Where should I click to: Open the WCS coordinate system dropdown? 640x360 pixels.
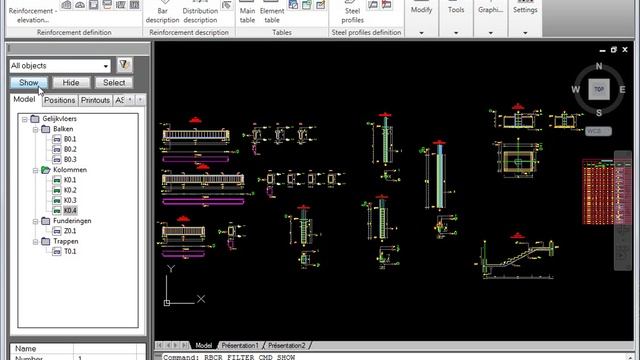(x=598, y=131)
